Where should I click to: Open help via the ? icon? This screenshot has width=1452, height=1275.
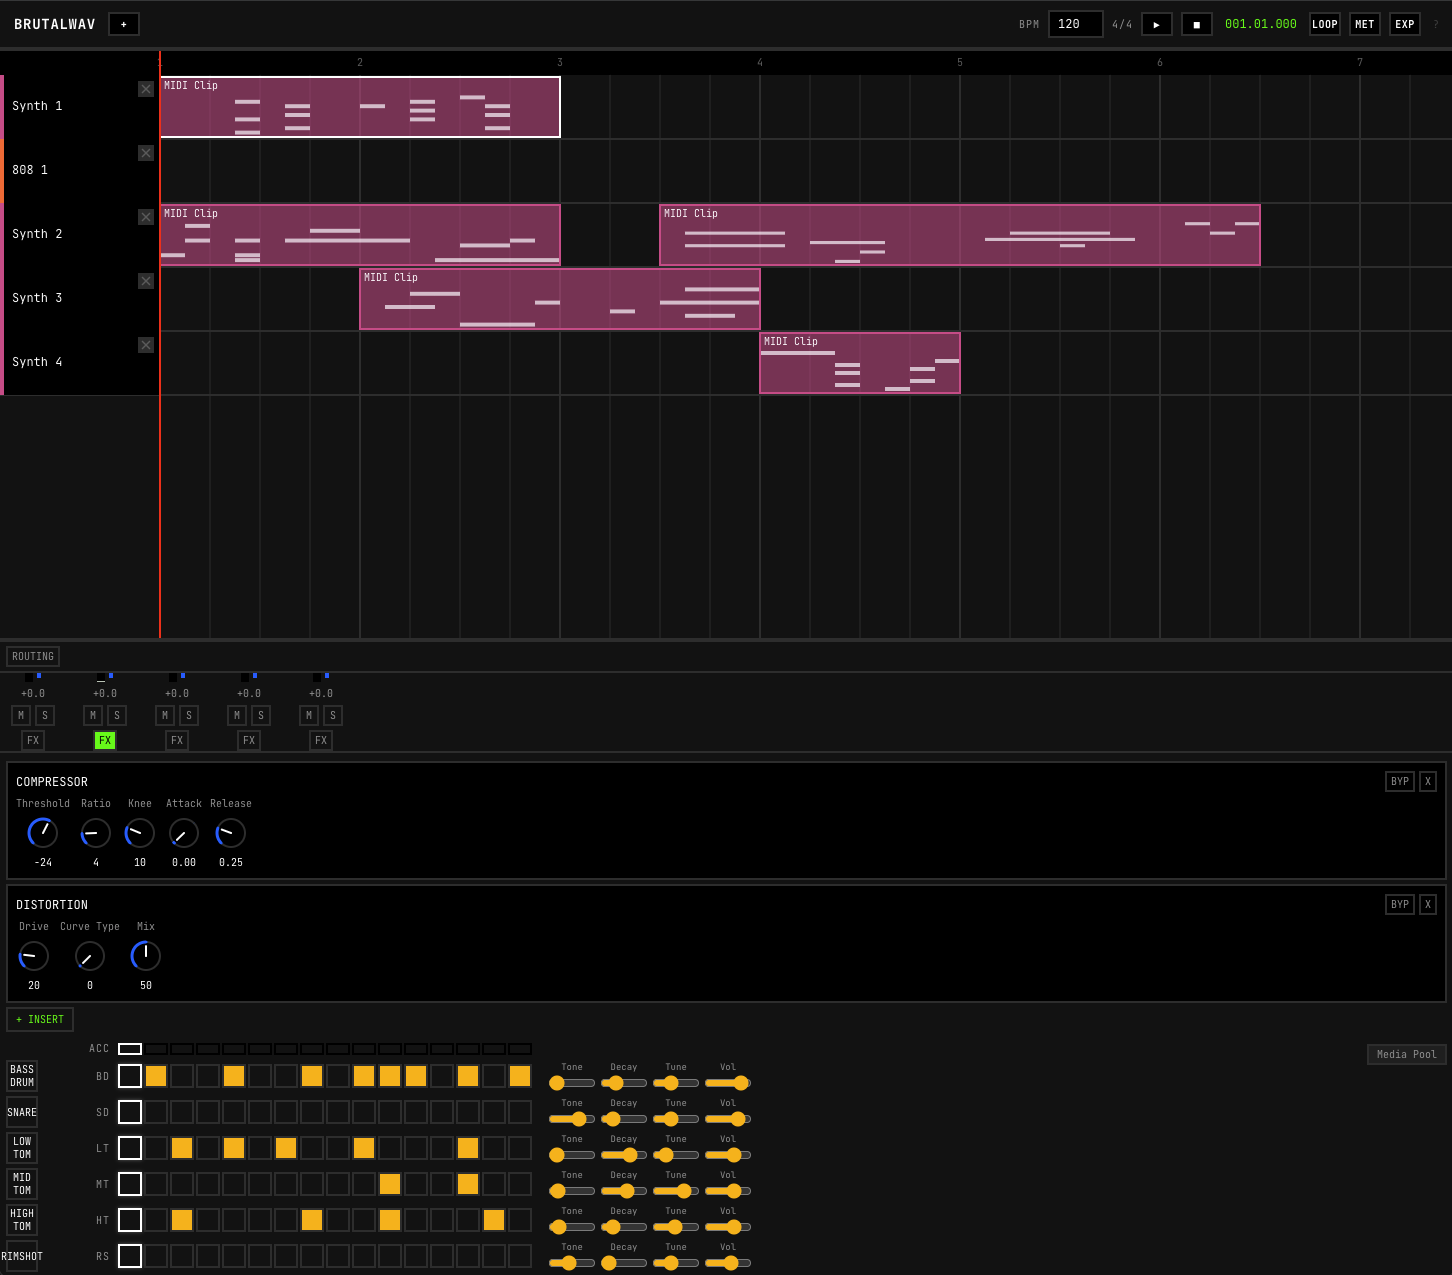coord(1436,24)
